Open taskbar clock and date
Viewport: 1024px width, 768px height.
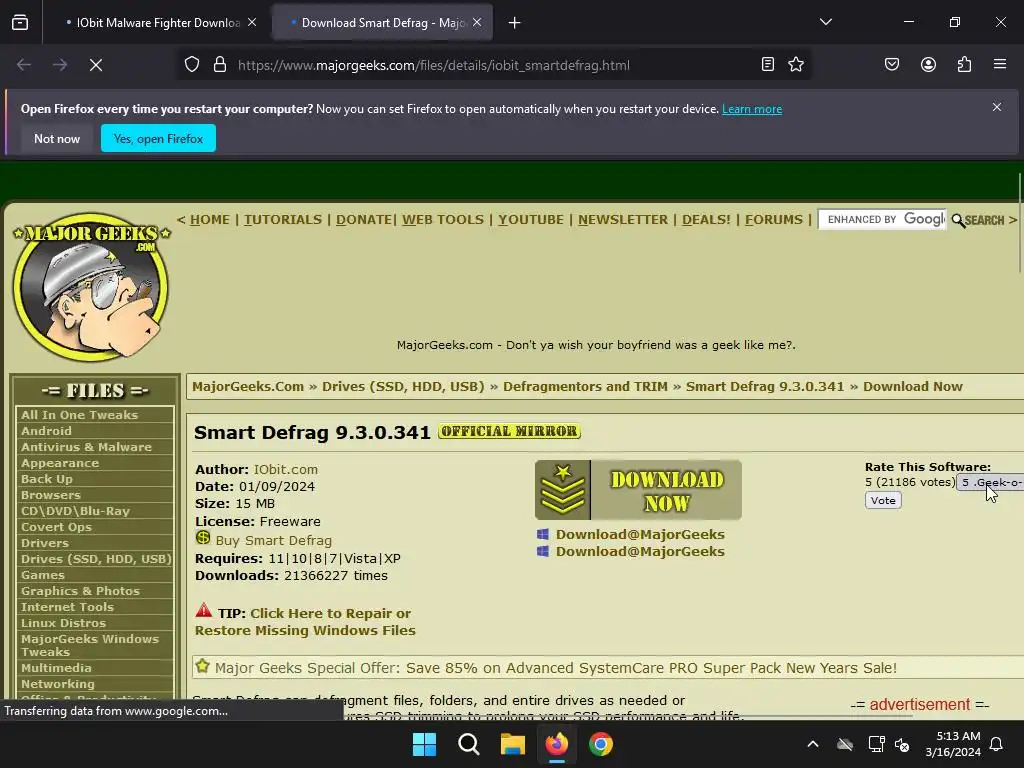click(x=953, y=744)
